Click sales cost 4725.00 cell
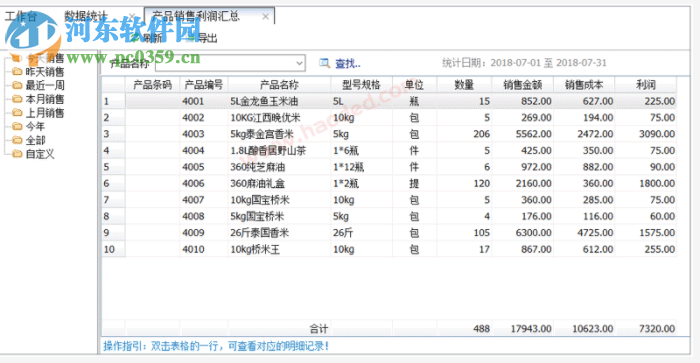This screenshot has height=363, width=700. click(x=584, y=233)
